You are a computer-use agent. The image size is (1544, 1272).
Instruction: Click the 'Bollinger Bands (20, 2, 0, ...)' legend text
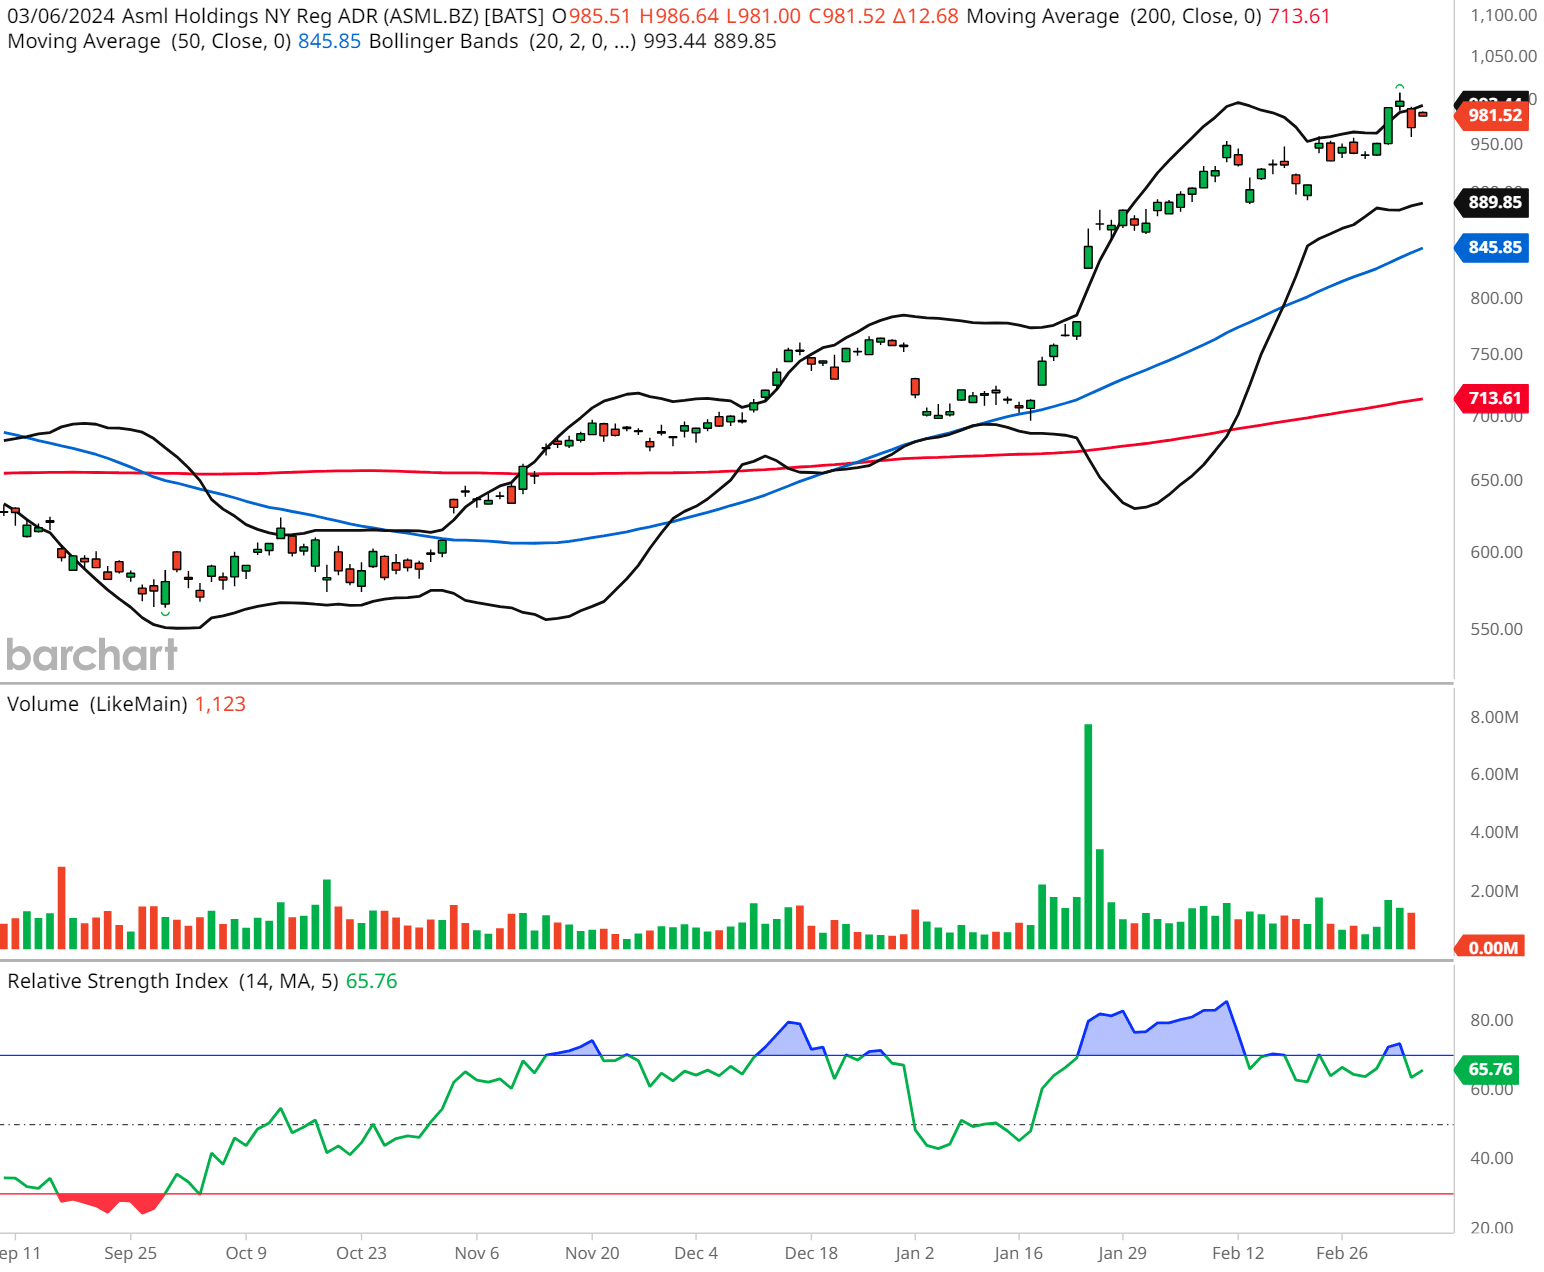click(502, 41)
